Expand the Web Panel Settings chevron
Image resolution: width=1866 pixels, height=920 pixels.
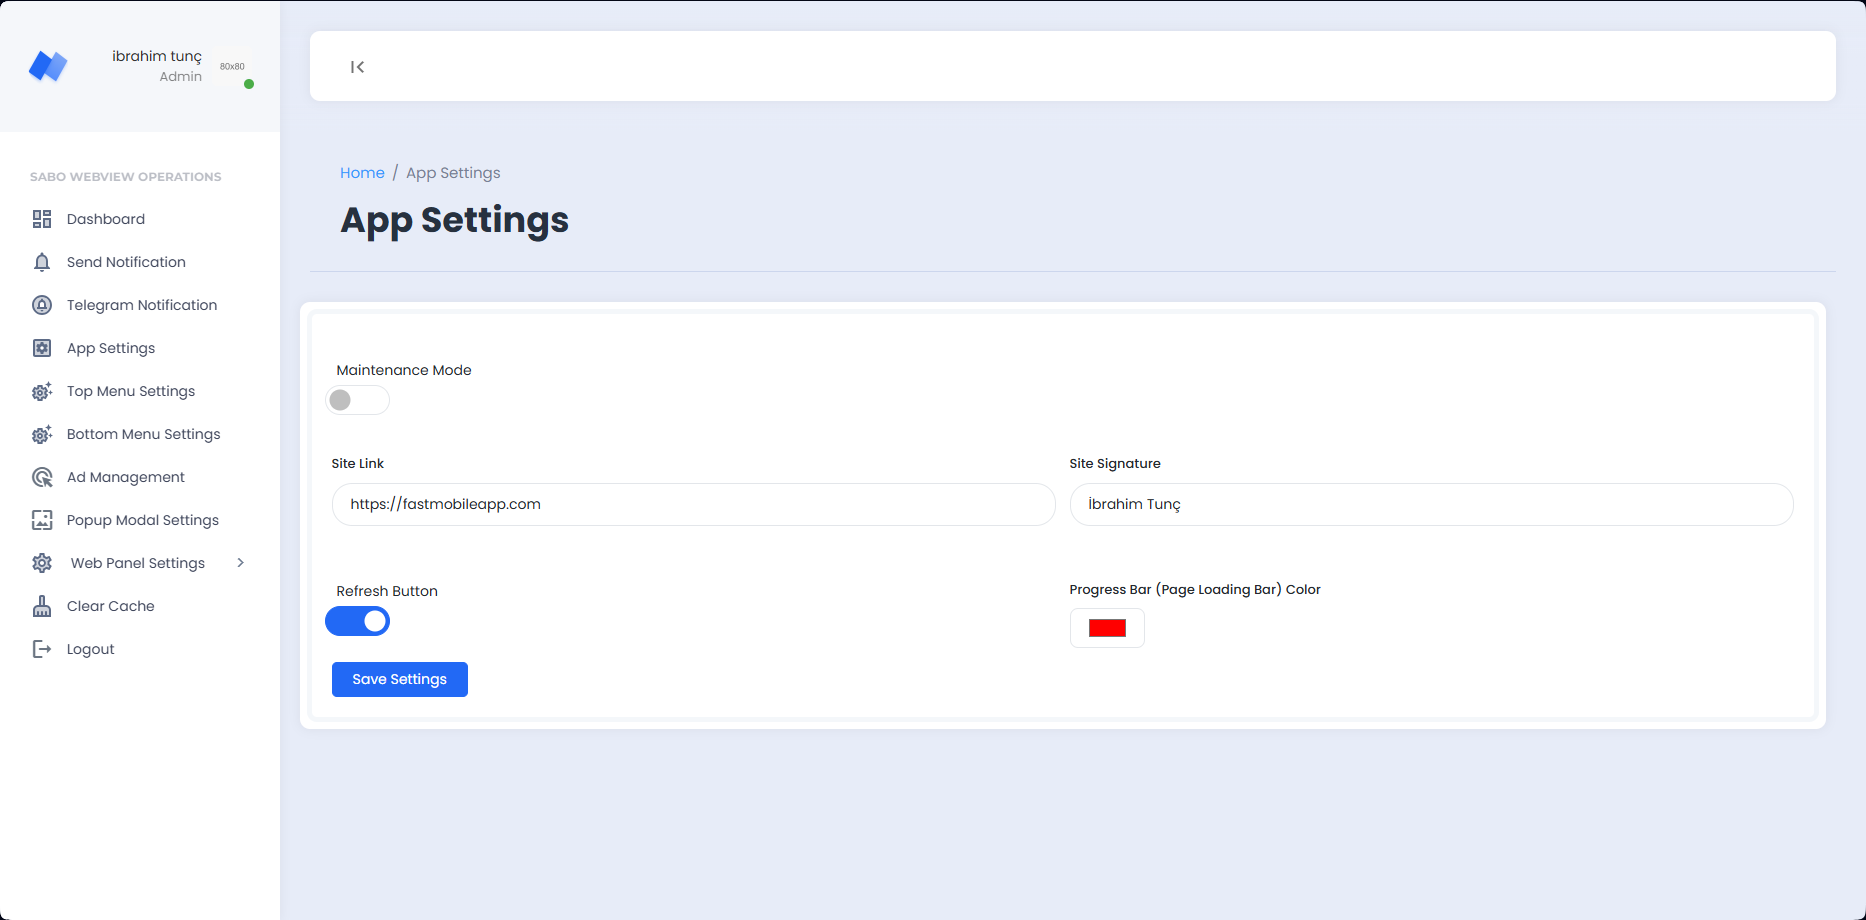240,563
